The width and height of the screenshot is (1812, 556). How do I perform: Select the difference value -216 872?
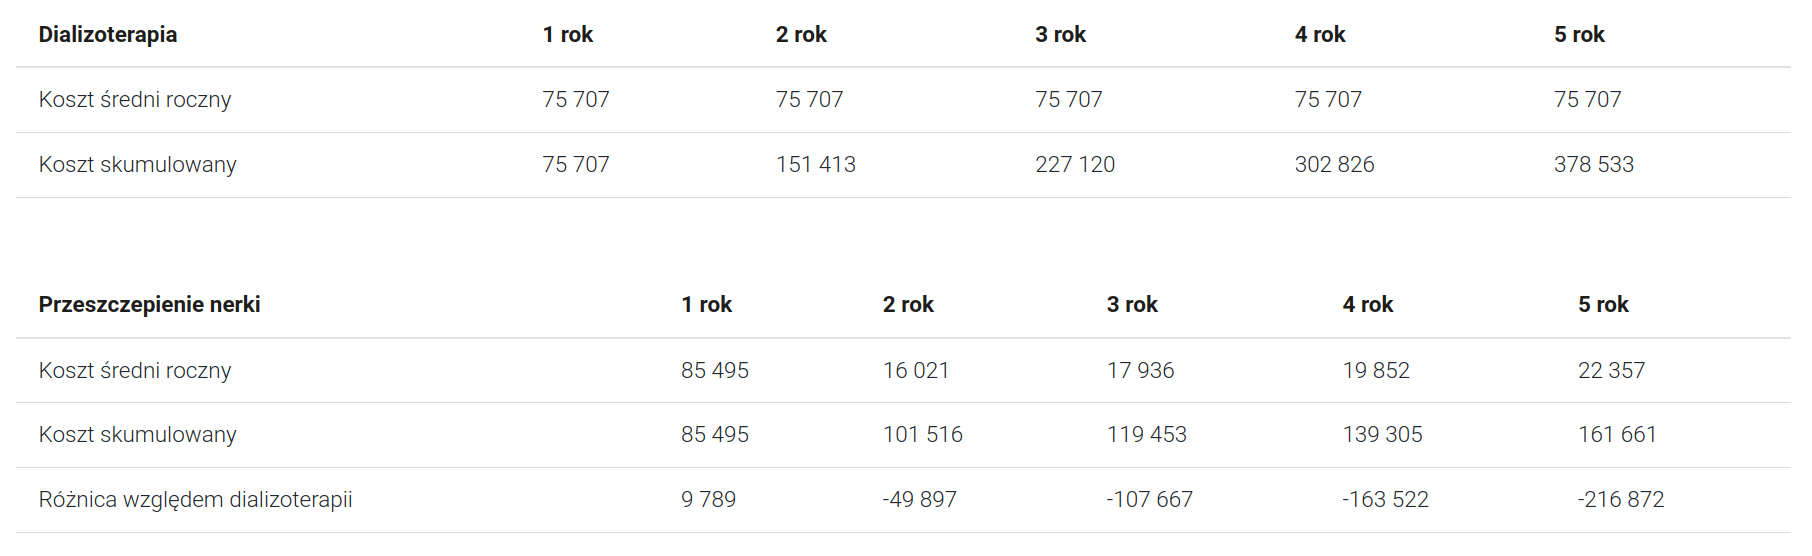1621,499
